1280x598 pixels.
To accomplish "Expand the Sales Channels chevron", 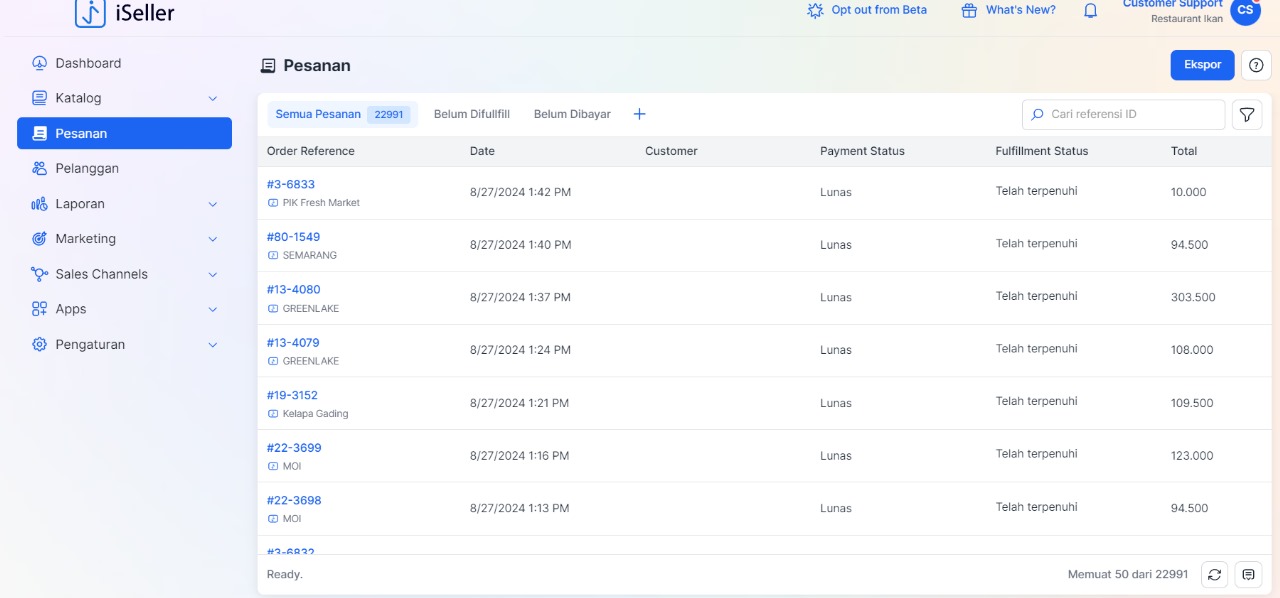I will tap(212, 274).
